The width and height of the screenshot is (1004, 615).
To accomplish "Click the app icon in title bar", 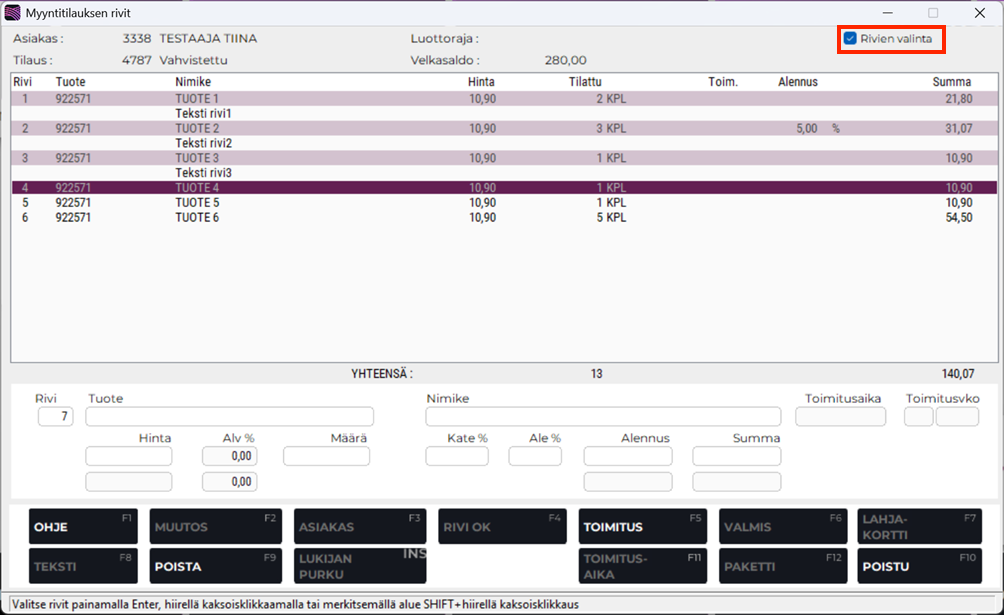I will [x=13, y=13].
